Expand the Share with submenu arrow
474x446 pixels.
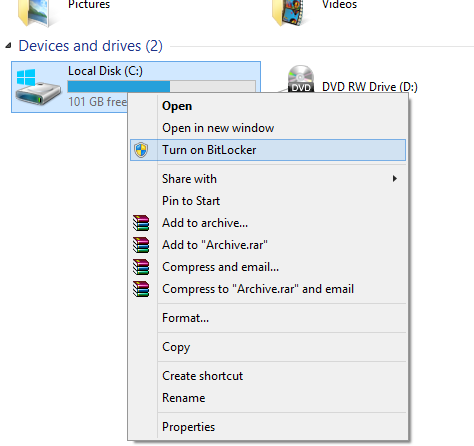point(395,179)
